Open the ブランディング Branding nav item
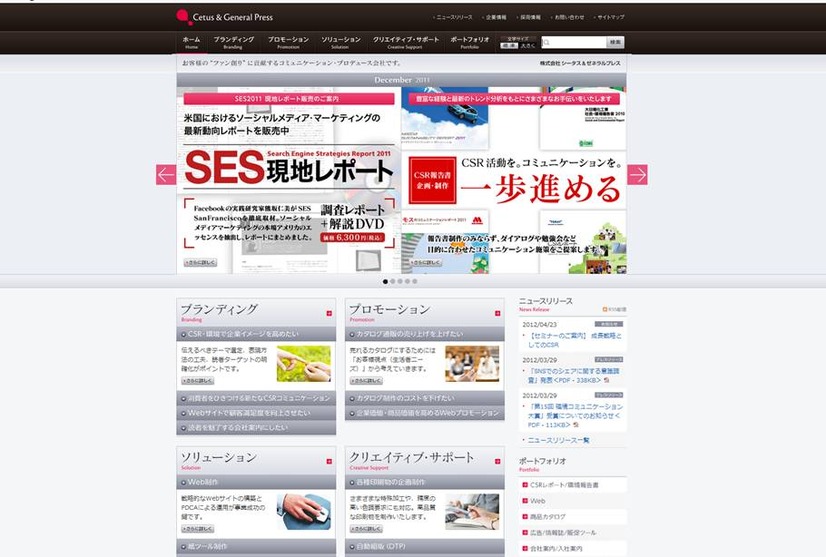 [x=233, y=43]
